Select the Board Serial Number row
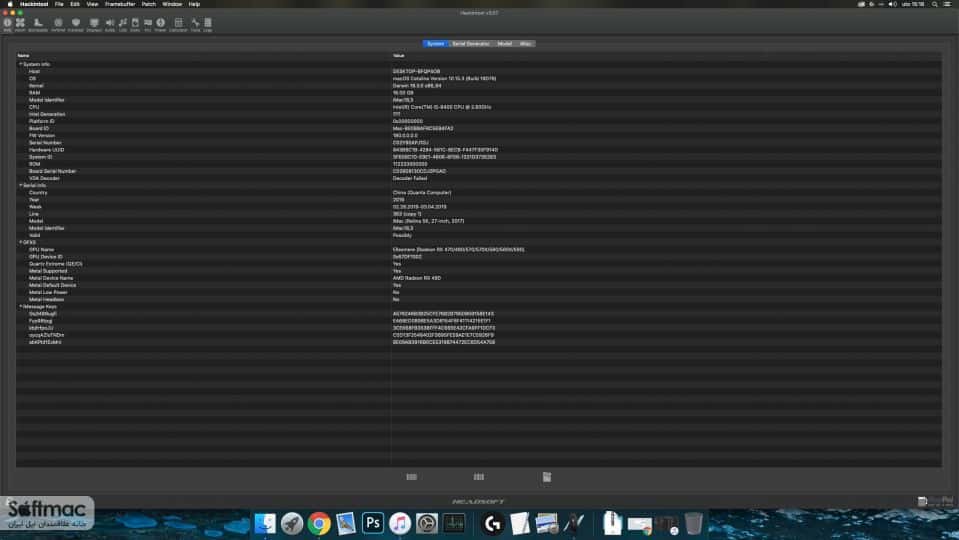The image size is (959, 540). [479, 171]
